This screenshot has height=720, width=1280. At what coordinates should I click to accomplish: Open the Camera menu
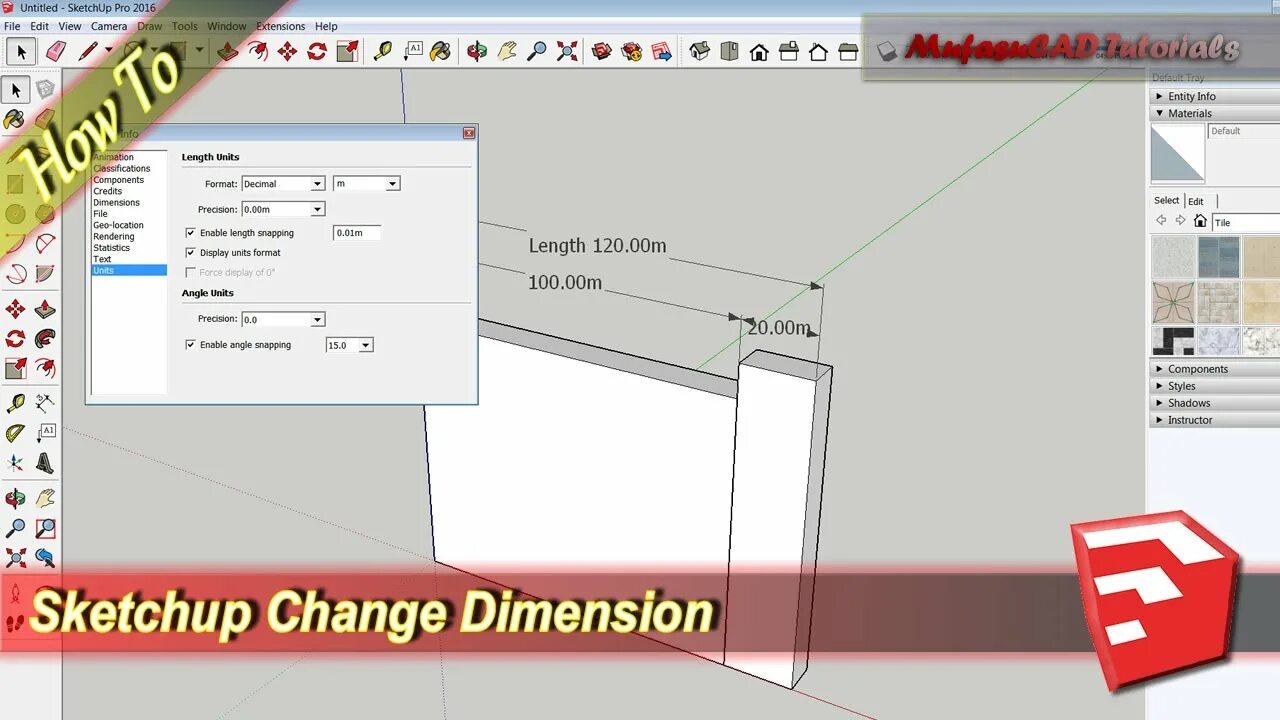click(x=109, y=26)
